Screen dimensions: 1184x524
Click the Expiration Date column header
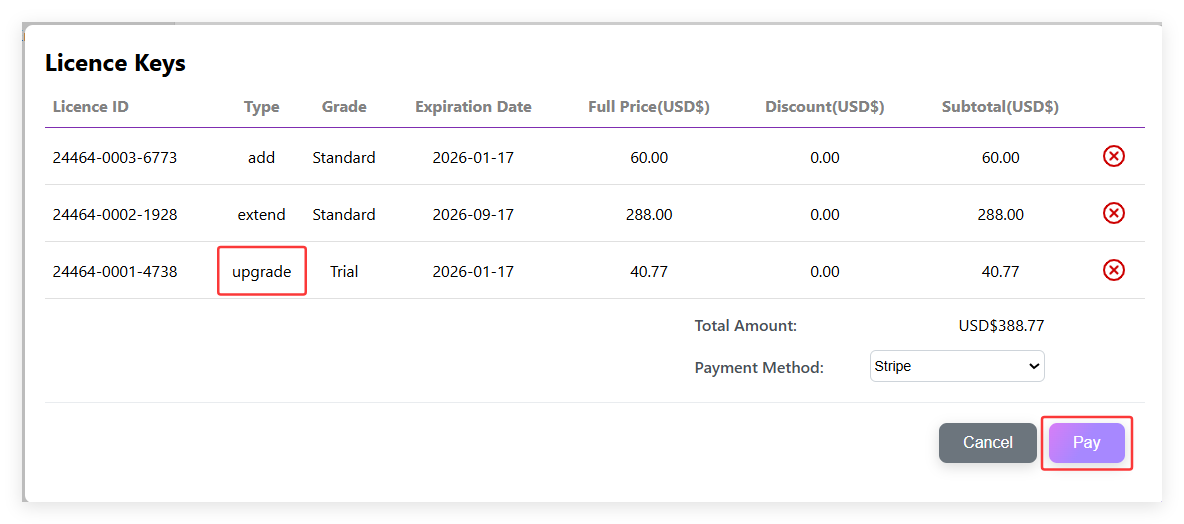coord(473,107)
